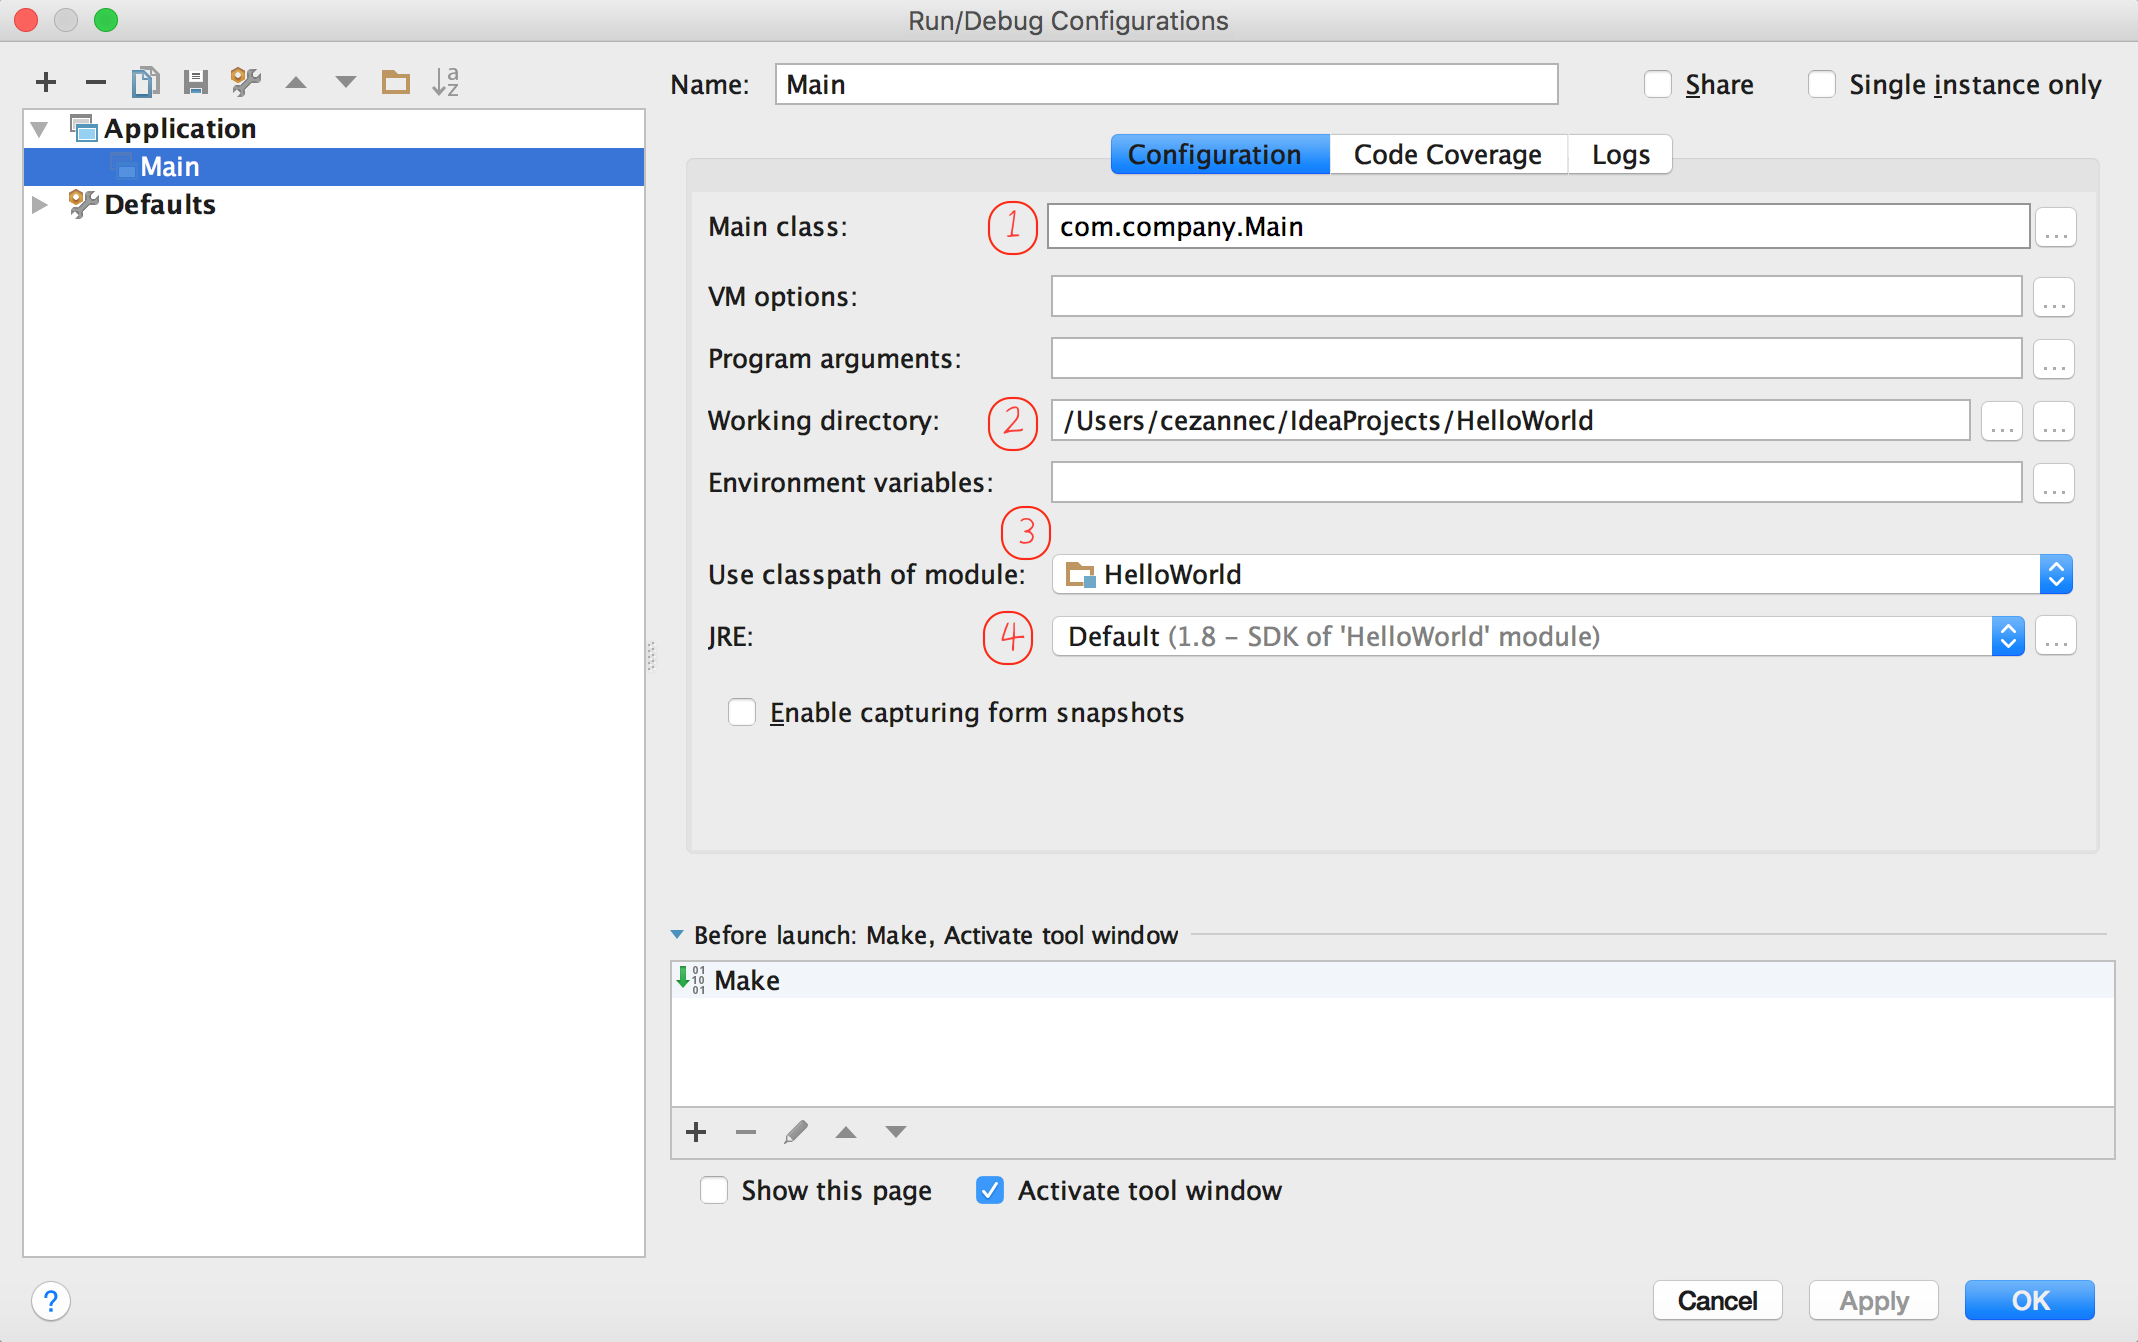The height and width of the screenshot is (1342, 2138).
Task: Collapse the Application tree node
Action: coord(38,128)
